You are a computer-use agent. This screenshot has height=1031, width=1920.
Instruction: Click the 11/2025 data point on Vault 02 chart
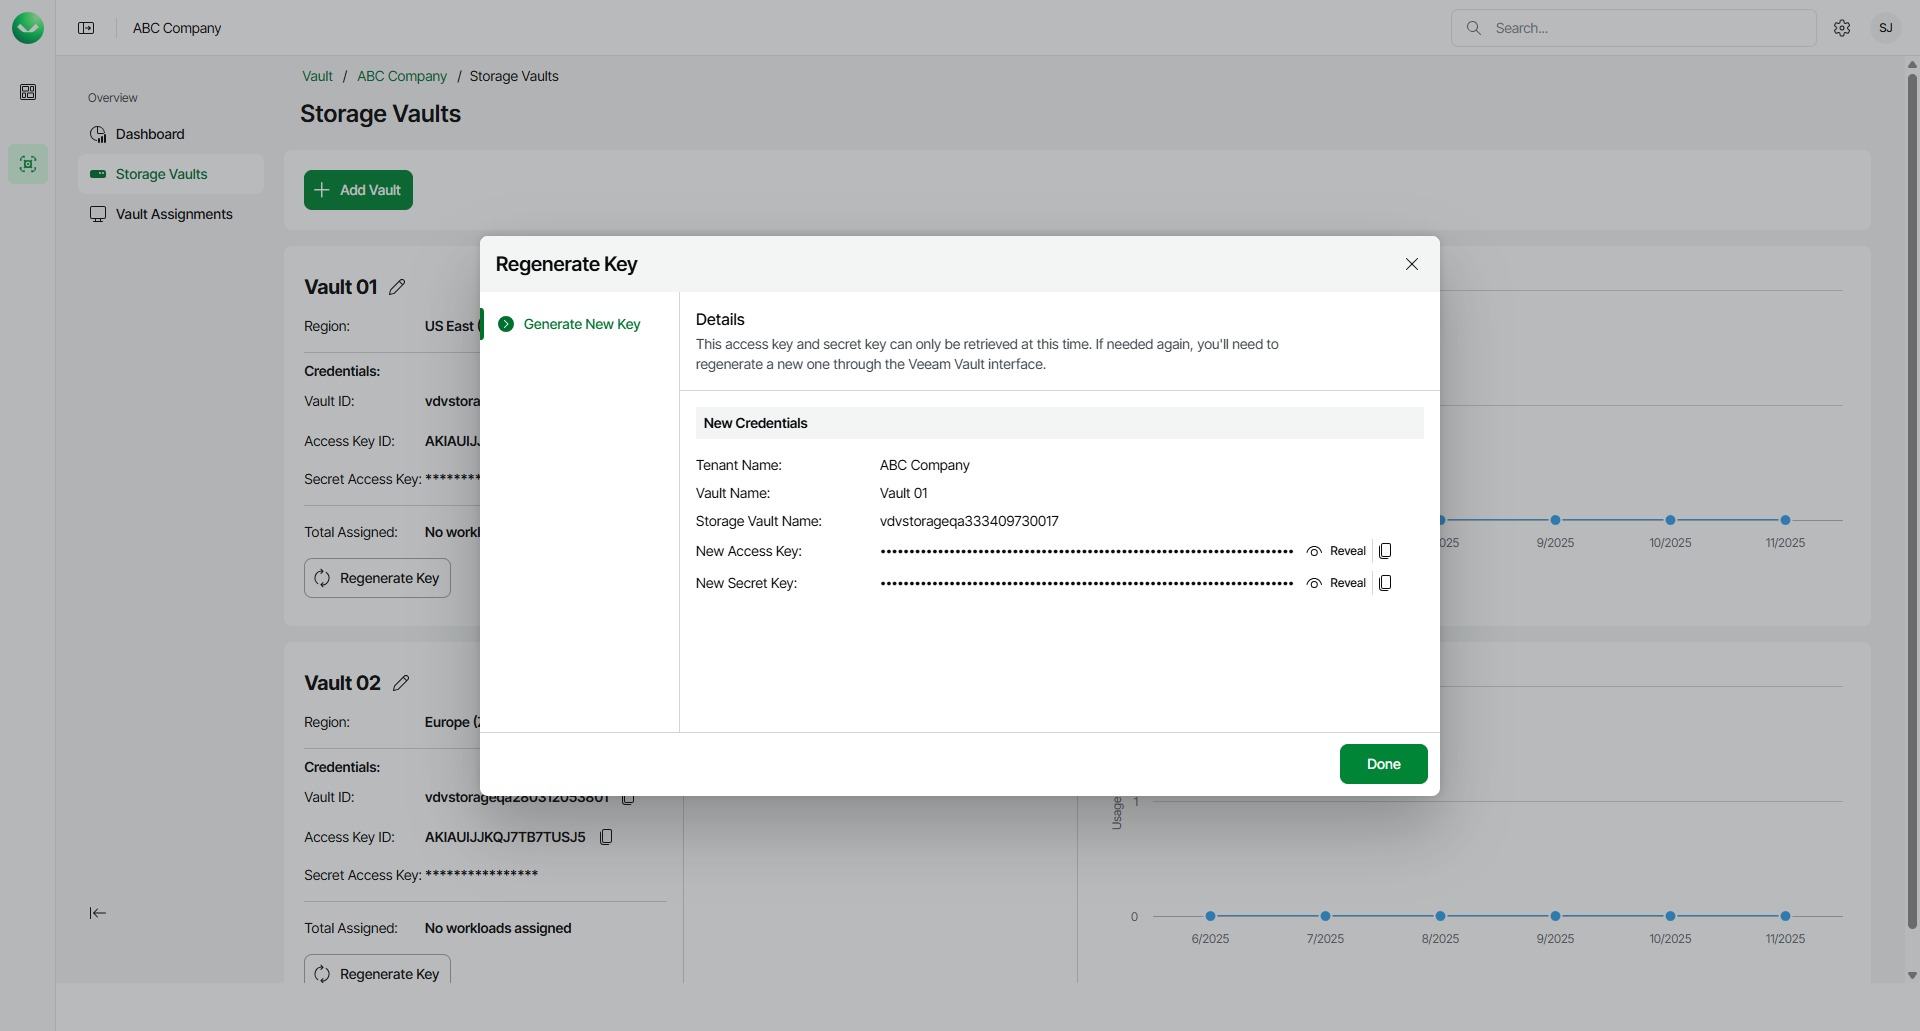[x=1785, y=916]
